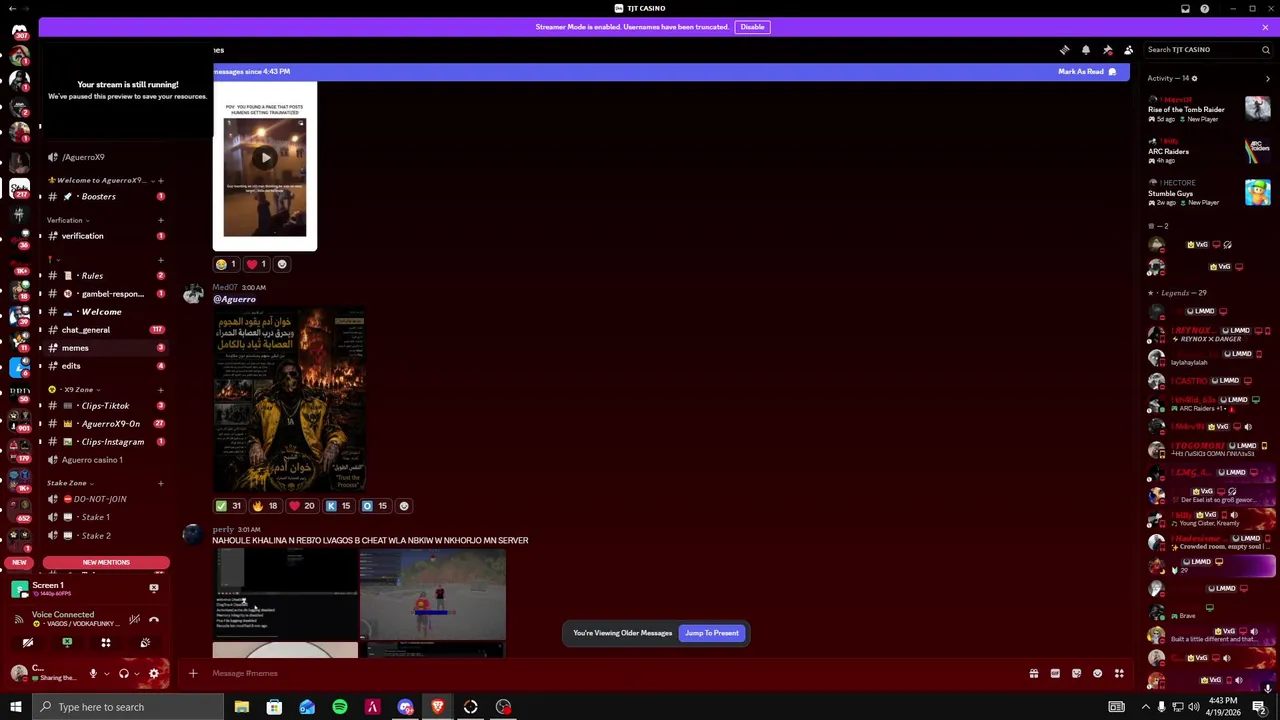Toggle K letter reaction showing 15
This screenshot has height=720, width=1280.
point(338,506)
